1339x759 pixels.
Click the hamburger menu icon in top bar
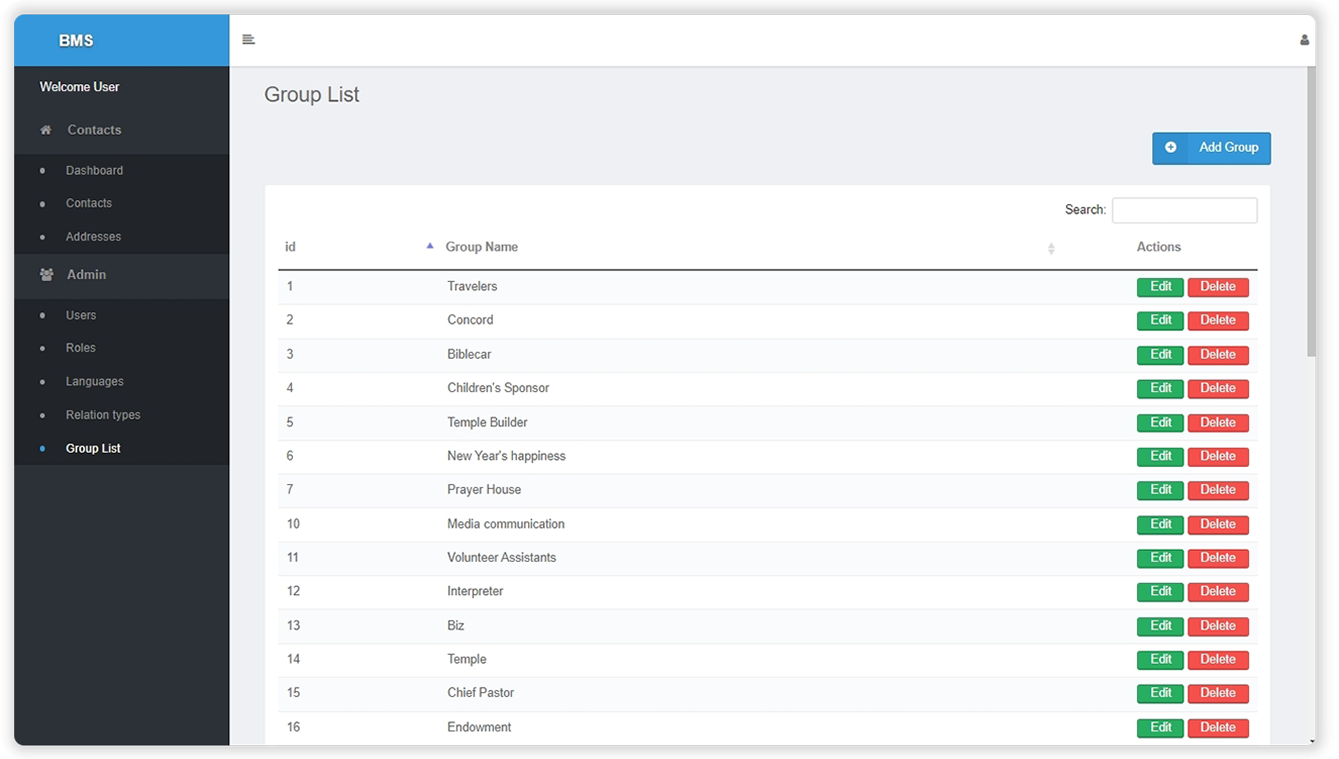click(x=249, y=40)
